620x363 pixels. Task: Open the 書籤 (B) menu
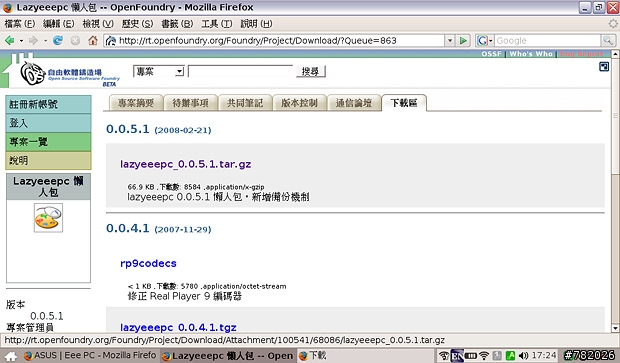(177, 24)
